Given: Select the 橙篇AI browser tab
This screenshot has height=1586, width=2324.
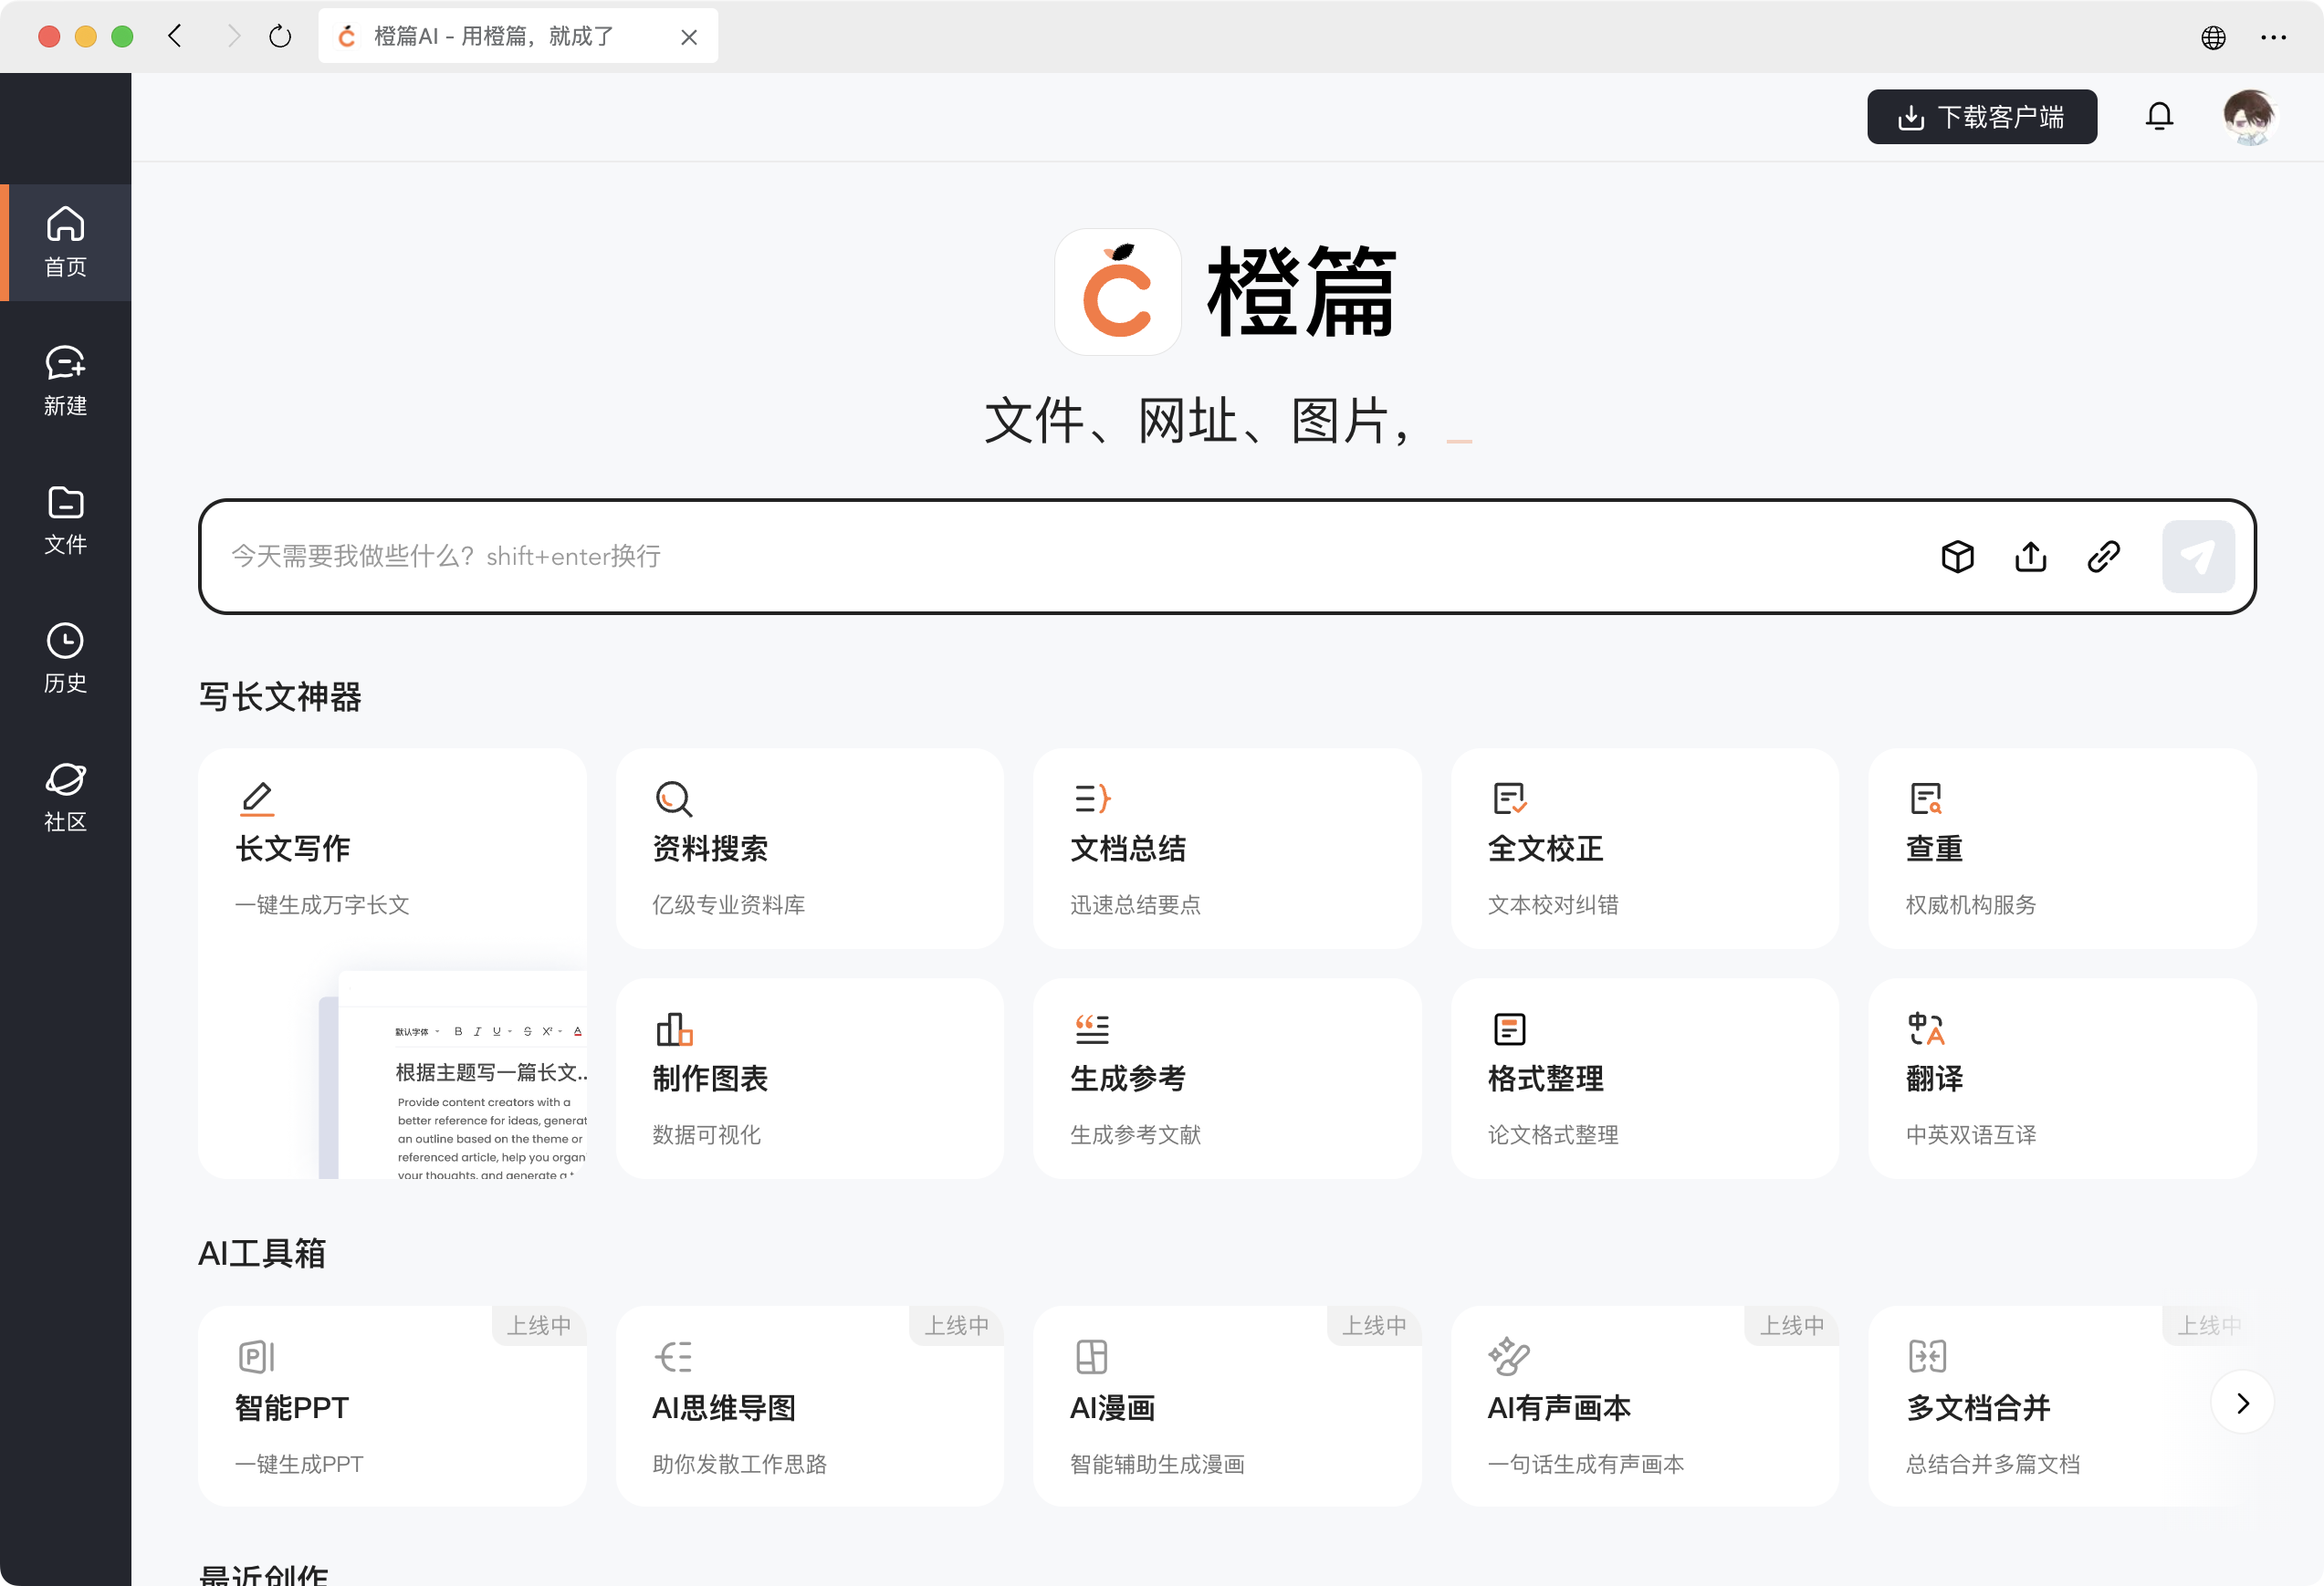Looking at the screenshot, I should (518, 36).
